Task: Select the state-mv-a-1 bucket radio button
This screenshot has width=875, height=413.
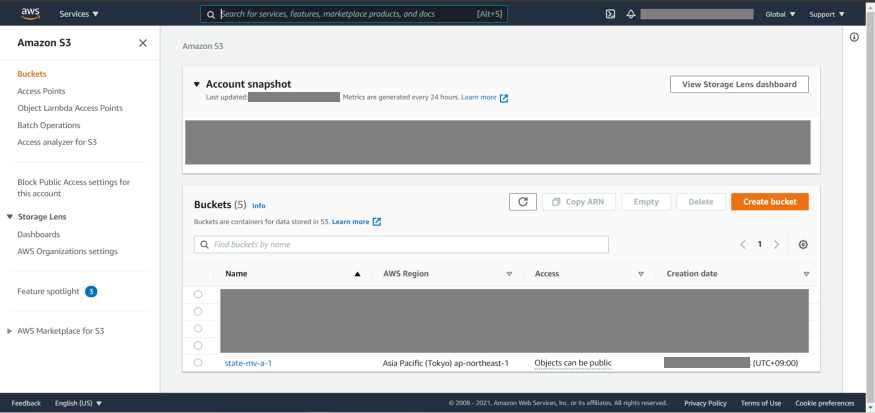Action: click(198, 363)
